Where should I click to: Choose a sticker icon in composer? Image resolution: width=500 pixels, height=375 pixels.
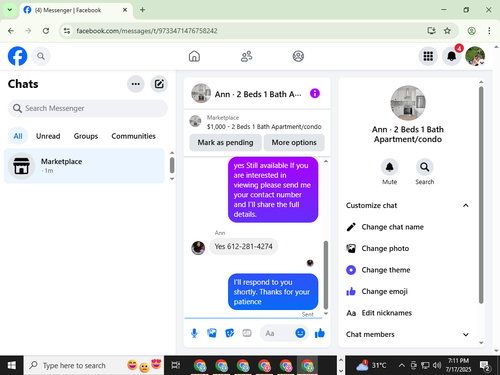[x=229, y=333]
